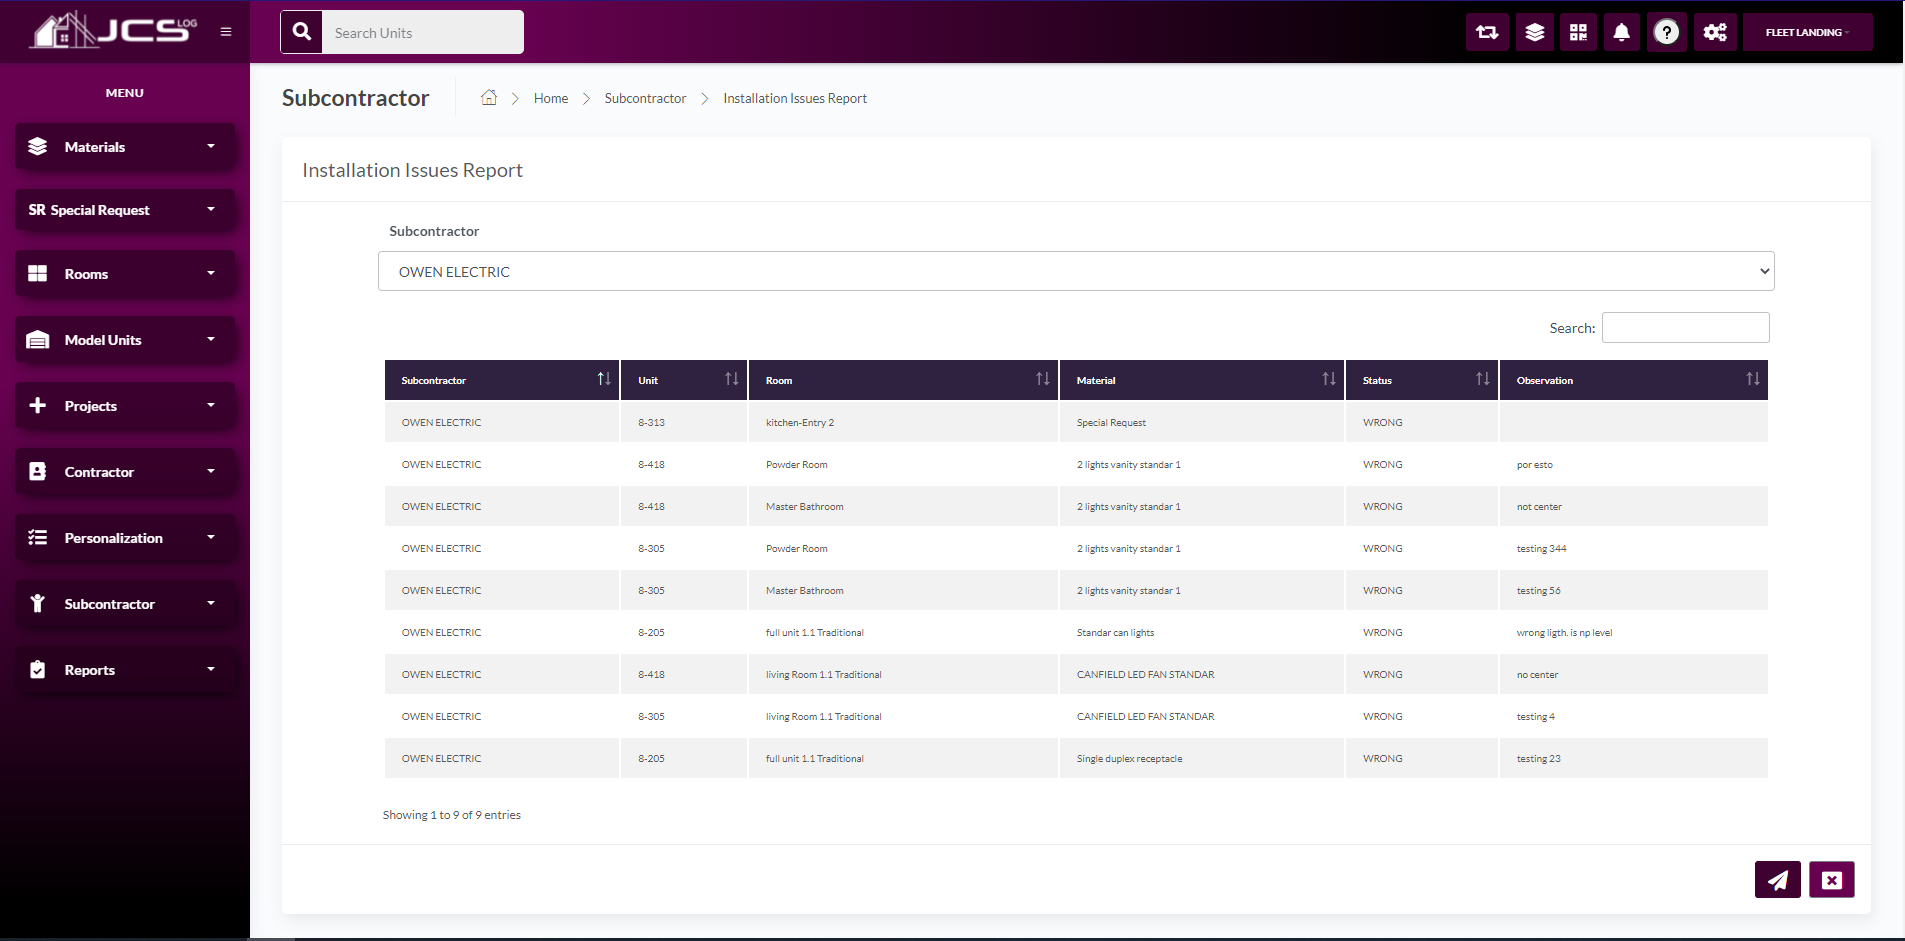
Task: Sort table by Status column
Action: click(1421, 380)
